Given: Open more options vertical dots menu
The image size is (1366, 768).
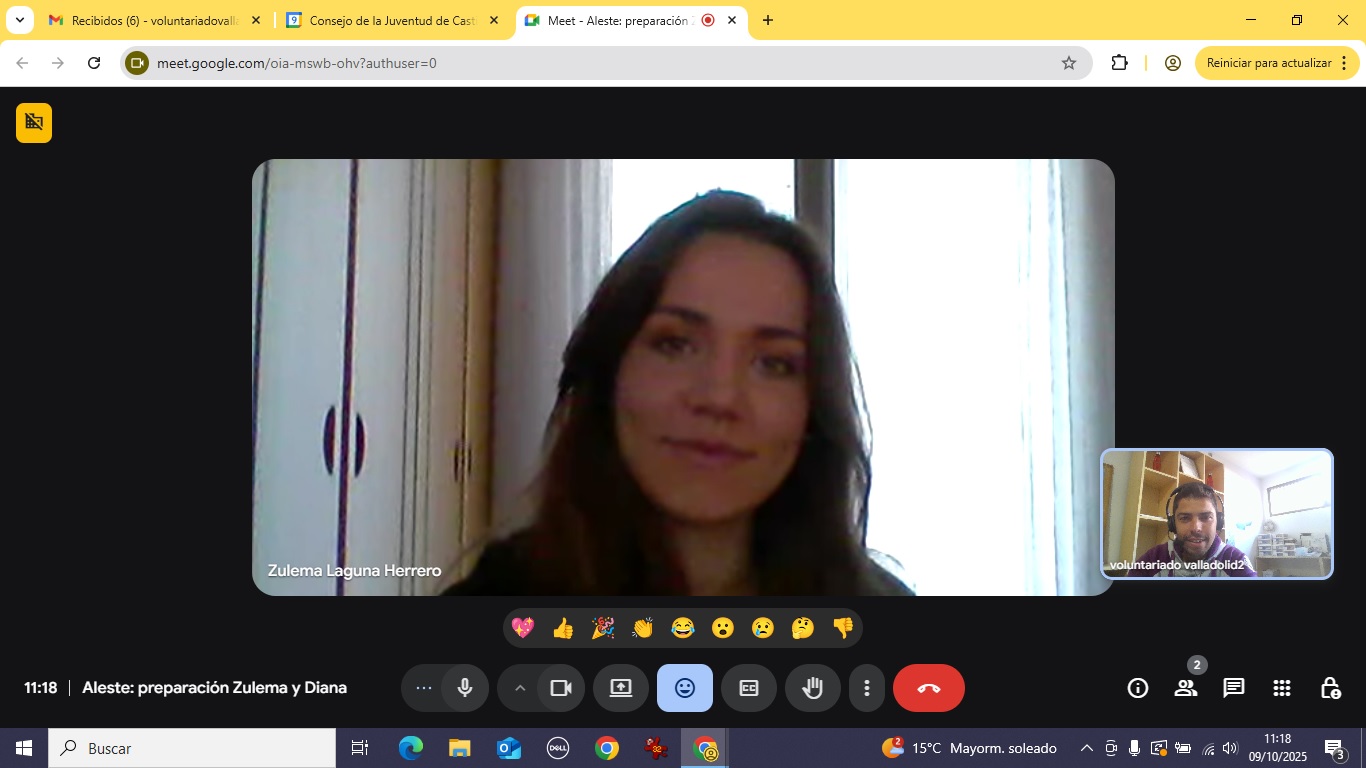Looking at the screenshot, I should click(x=867, y=688).
